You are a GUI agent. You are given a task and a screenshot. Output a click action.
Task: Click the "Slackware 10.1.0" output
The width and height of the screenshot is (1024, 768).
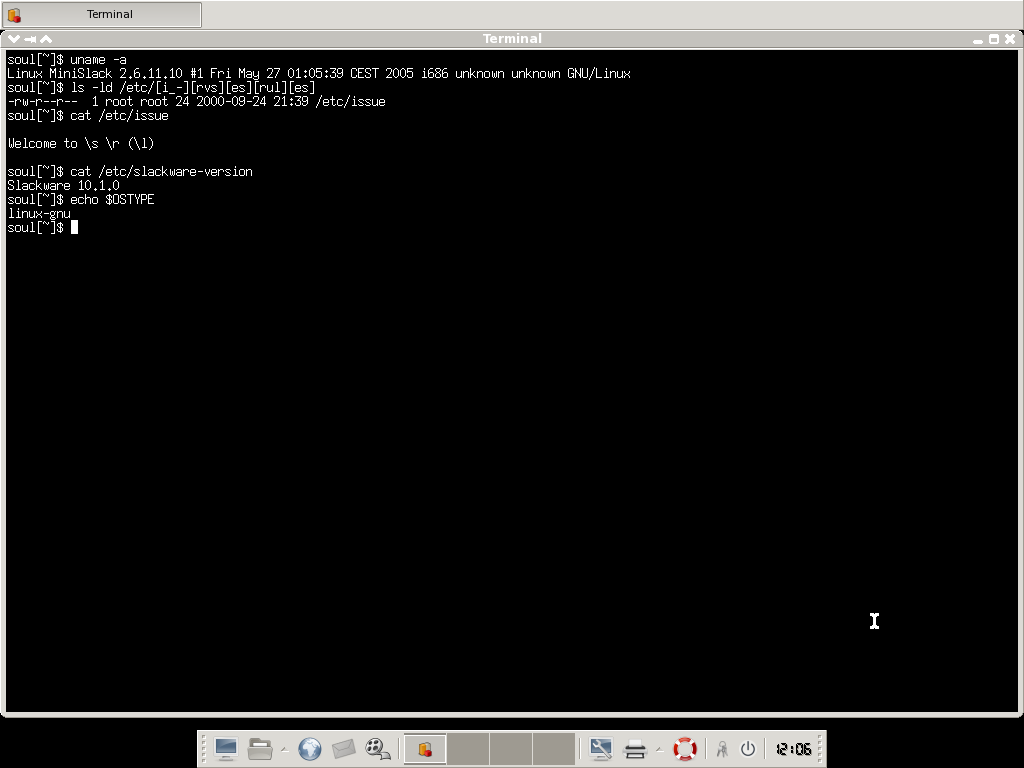(63, 185)
